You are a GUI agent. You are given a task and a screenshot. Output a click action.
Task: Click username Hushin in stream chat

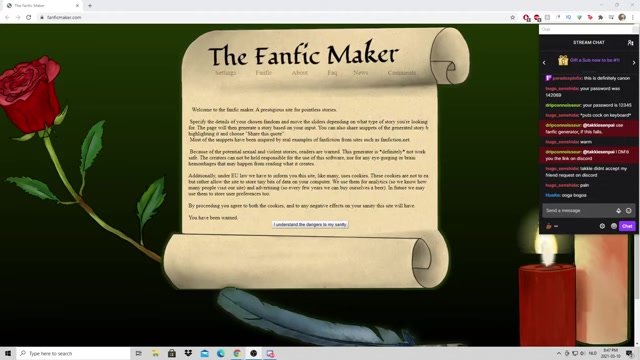click(x=553, y=196)
